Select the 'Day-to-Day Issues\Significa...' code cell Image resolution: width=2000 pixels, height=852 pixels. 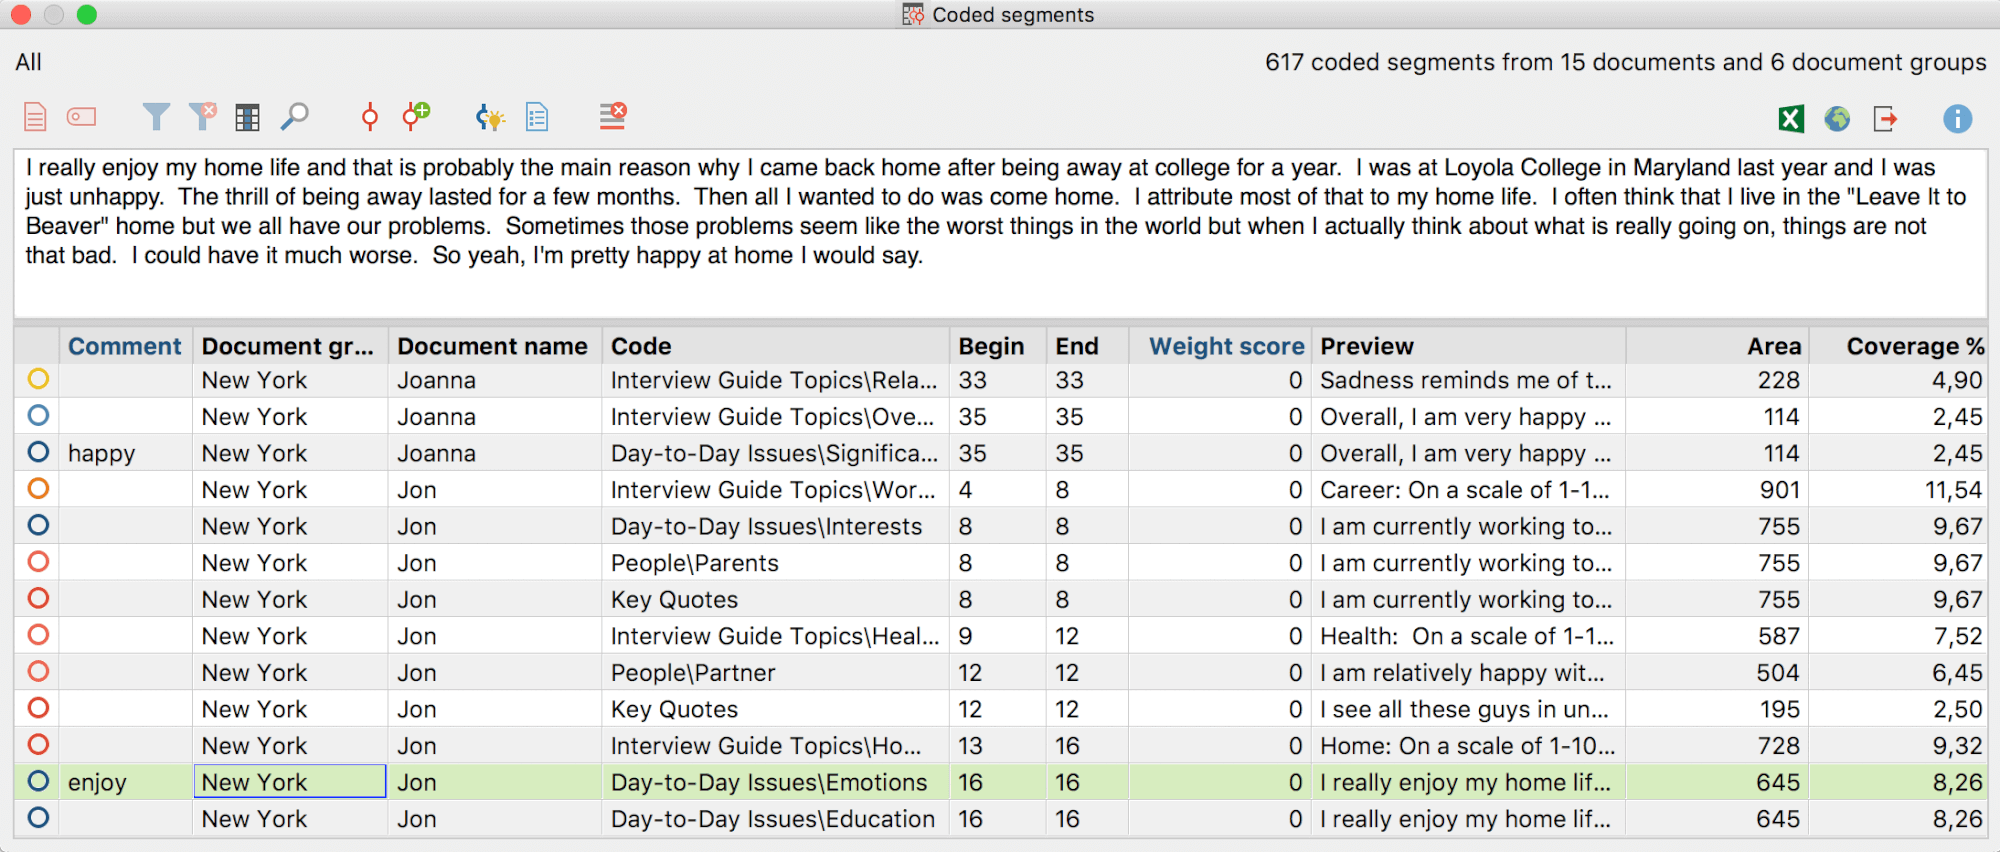(x=775, y=453)
